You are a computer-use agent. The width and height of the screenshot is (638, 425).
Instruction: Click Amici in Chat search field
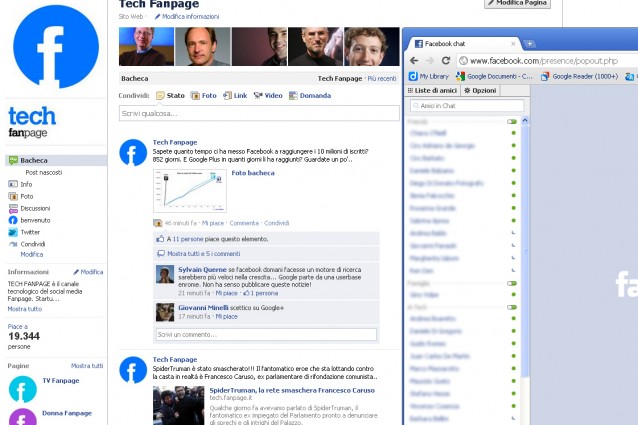click(467, 106)
